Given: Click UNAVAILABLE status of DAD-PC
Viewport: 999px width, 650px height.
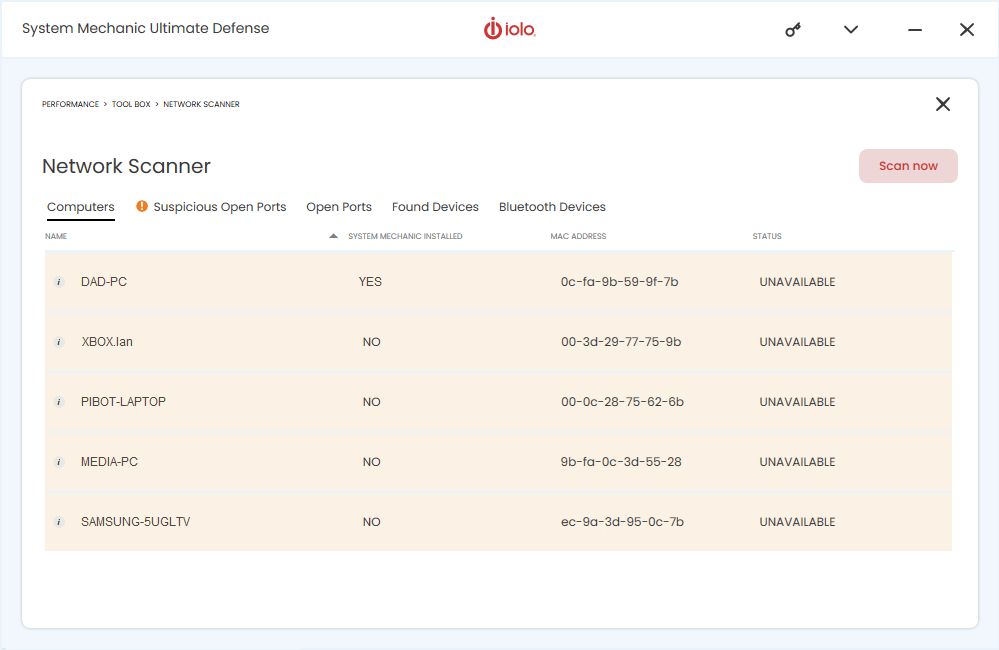Looking at the screenshot, I should [797, 282].
